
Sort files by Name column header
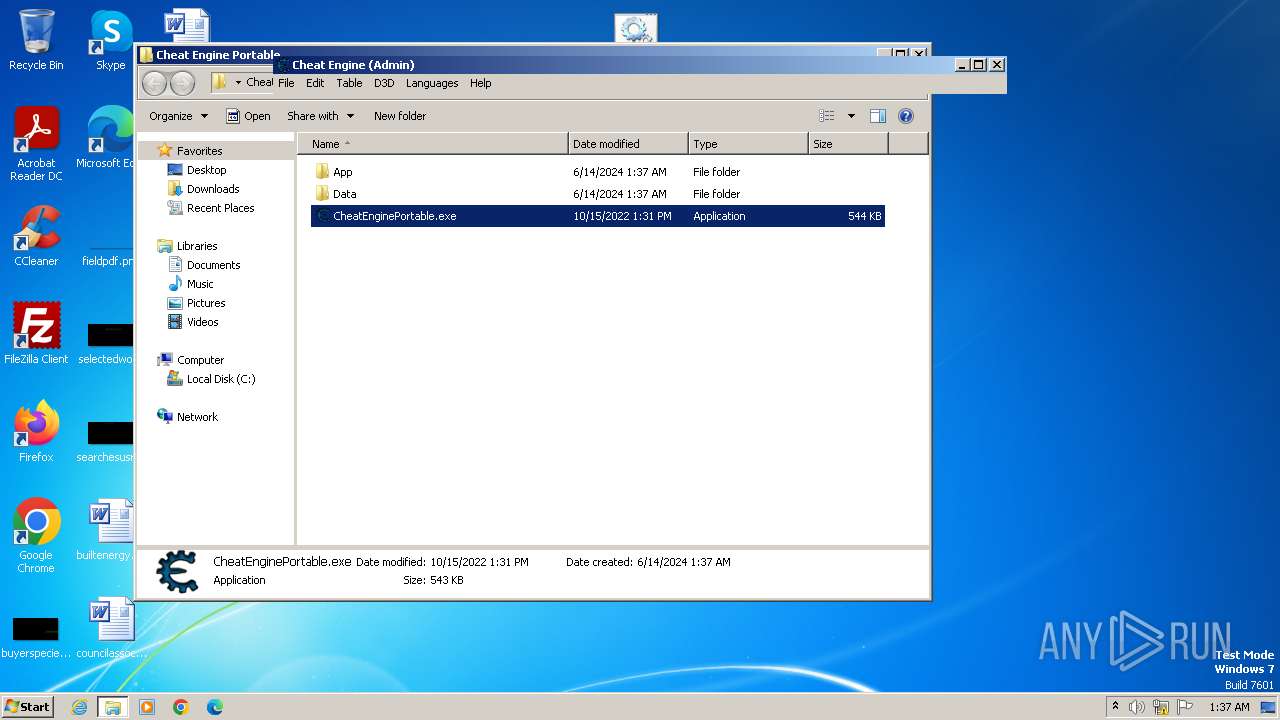tap(432, 144)
